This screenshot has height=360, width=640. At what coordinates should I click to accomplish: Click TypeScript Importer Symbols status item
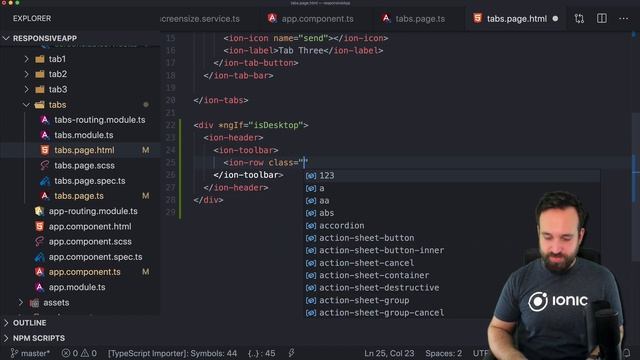[x=172, y=353]
